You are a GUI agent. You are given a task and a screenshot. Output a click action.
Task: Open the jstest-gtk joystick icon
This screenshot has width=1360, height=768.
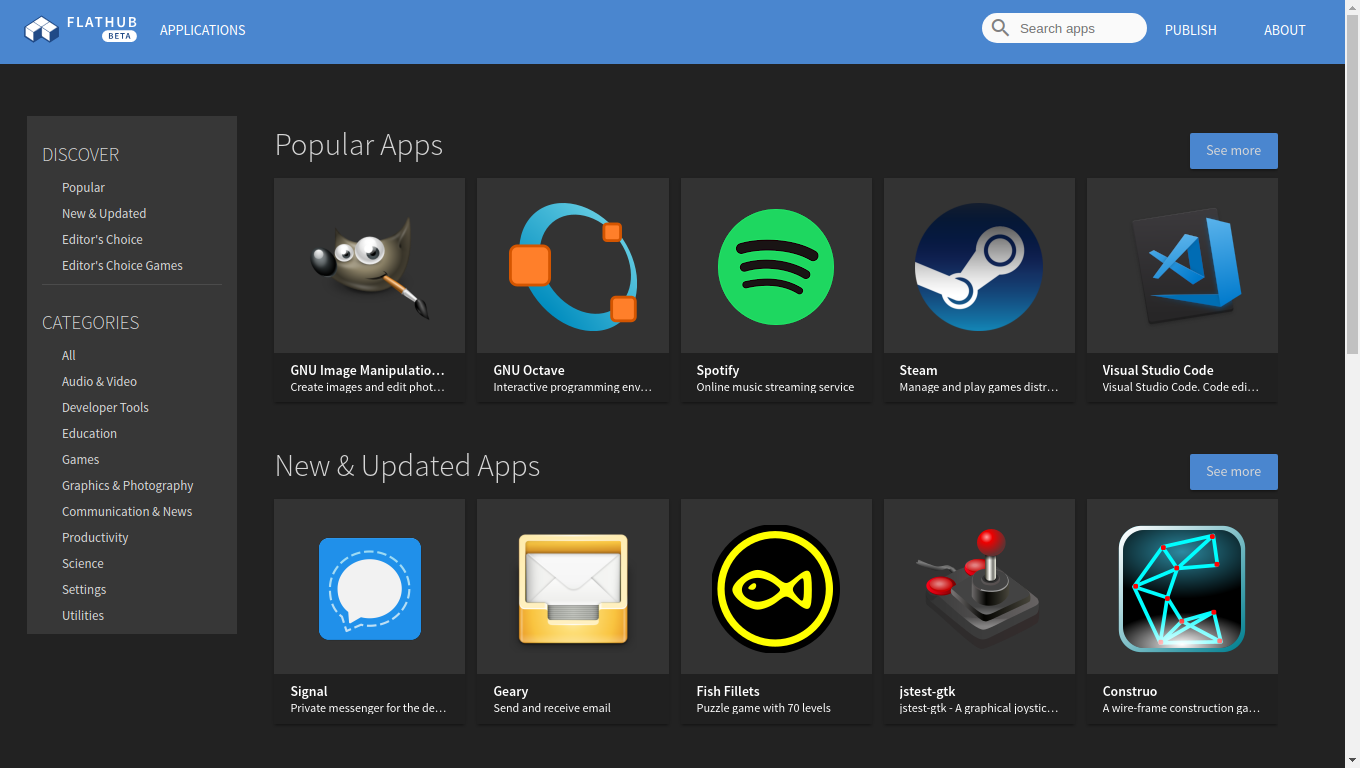point(979,588)
